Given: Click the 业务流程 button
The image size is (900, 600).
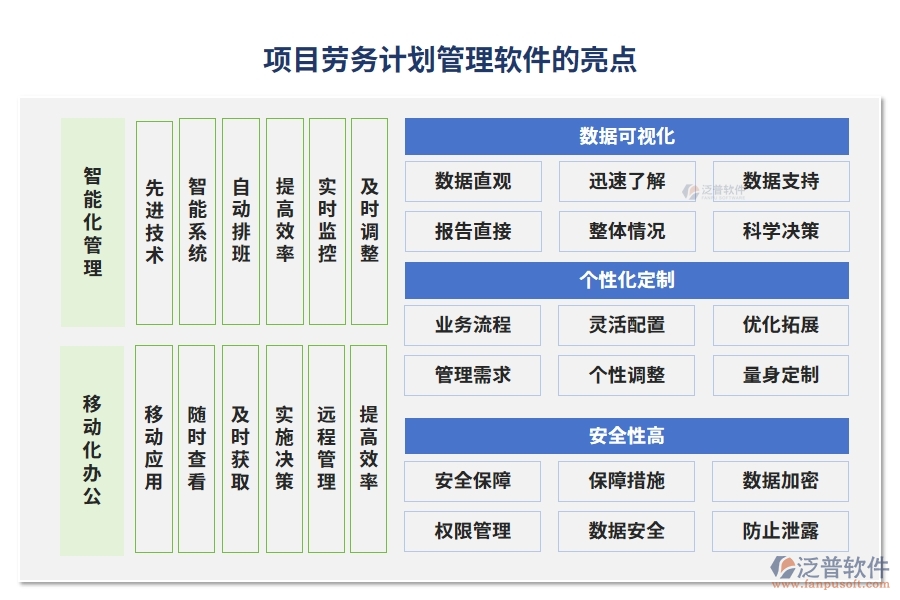Looking at the screenshot, I should coord(472,325).
